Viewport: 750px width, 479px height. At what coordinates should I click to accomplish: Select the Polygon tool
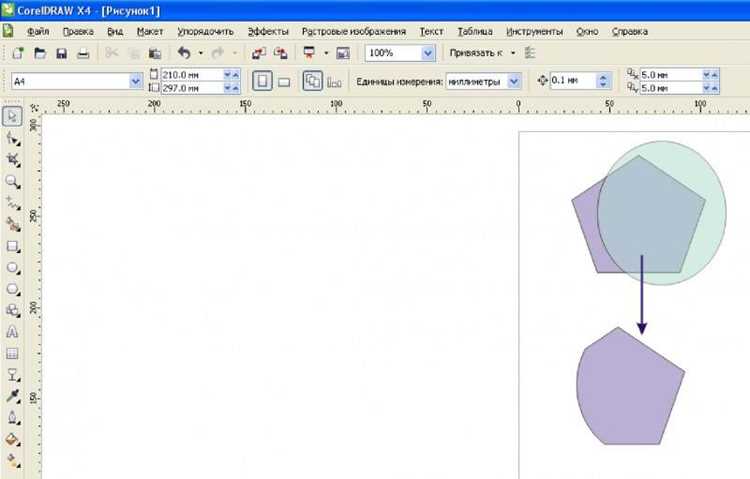click(12, 289)
